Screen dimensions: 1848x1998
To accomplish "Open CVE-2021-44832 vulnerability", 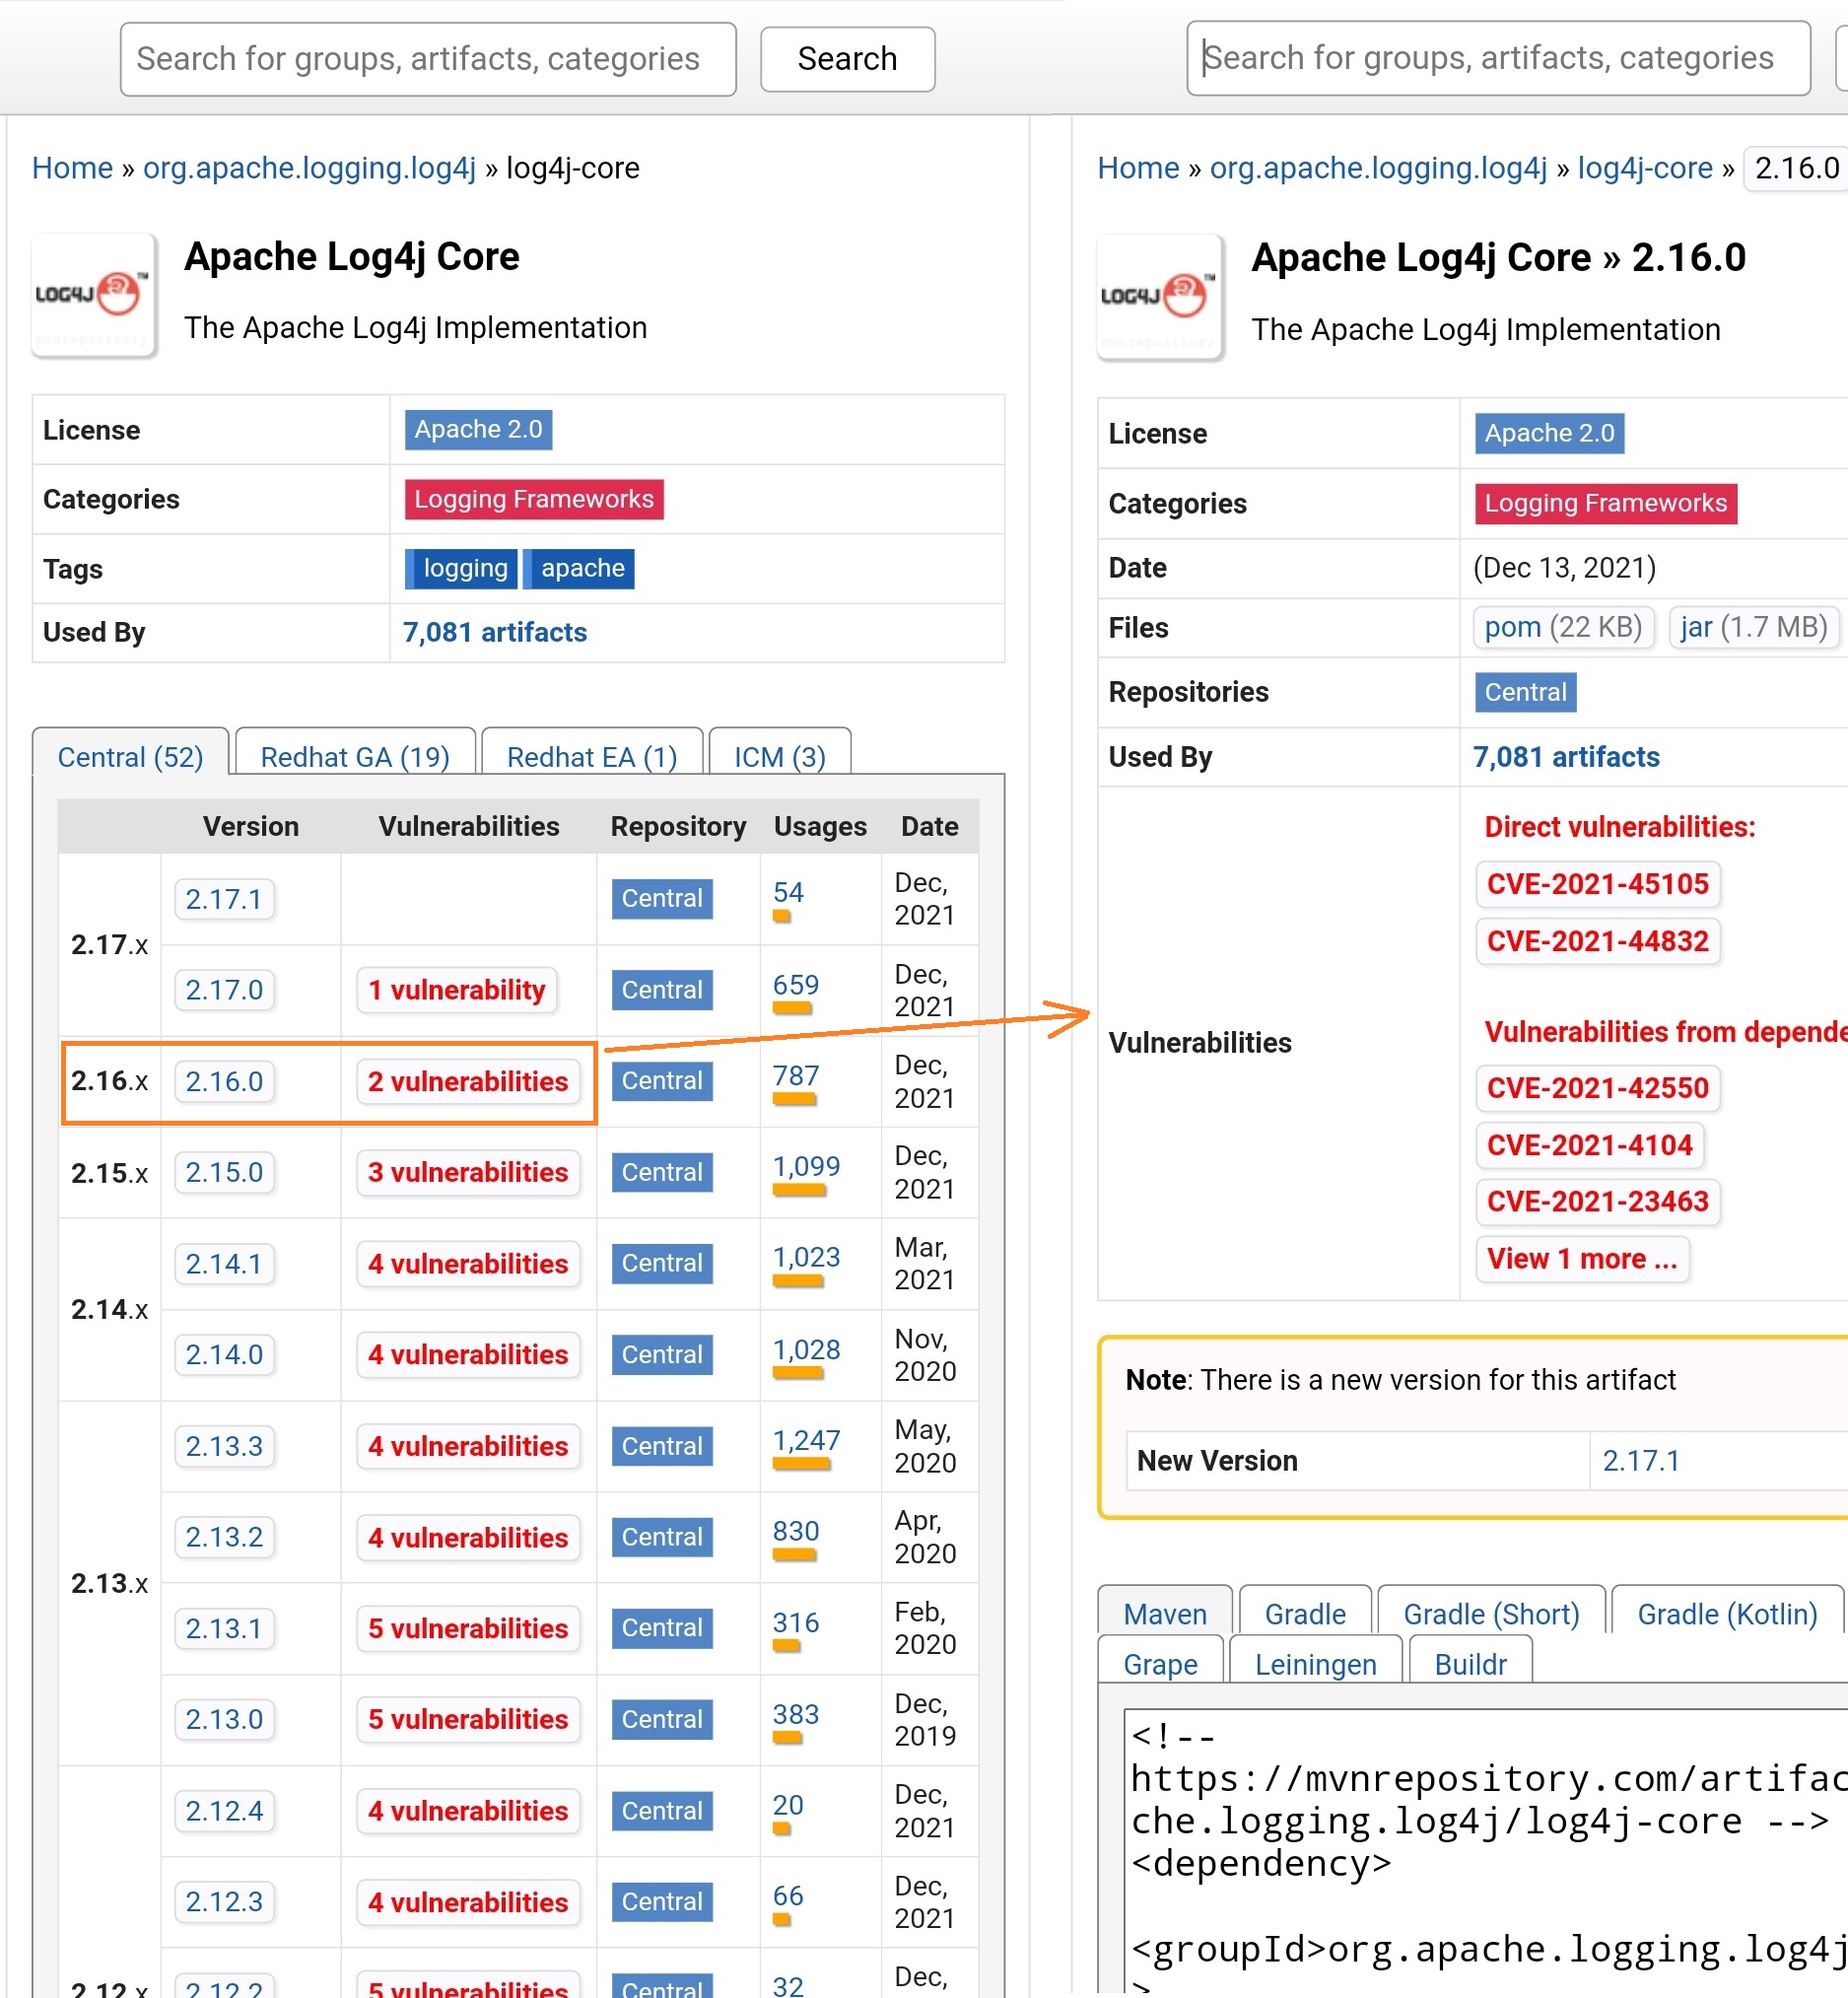I will coord(1597,941).
